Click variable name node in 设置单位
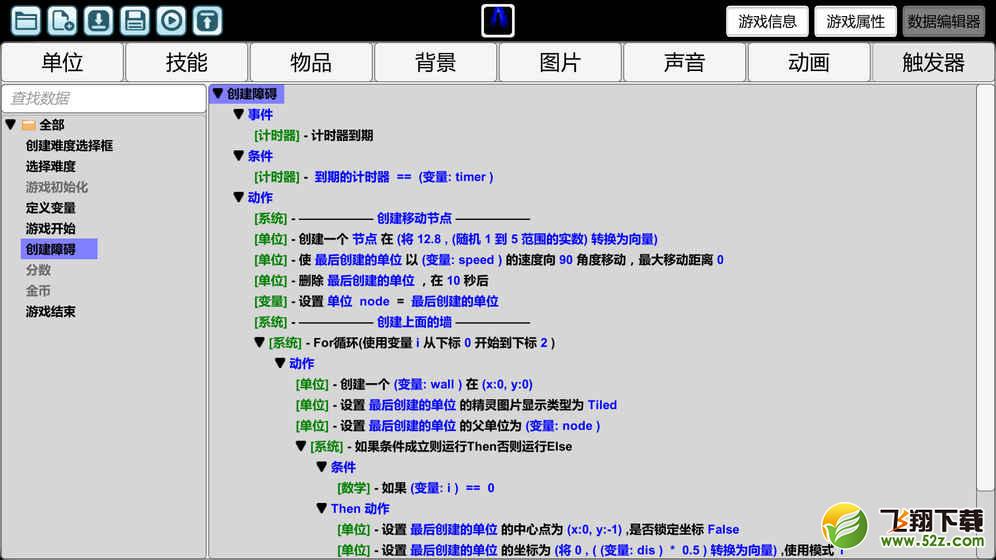Viewport: 996px width, 560px height. [374, 302]
